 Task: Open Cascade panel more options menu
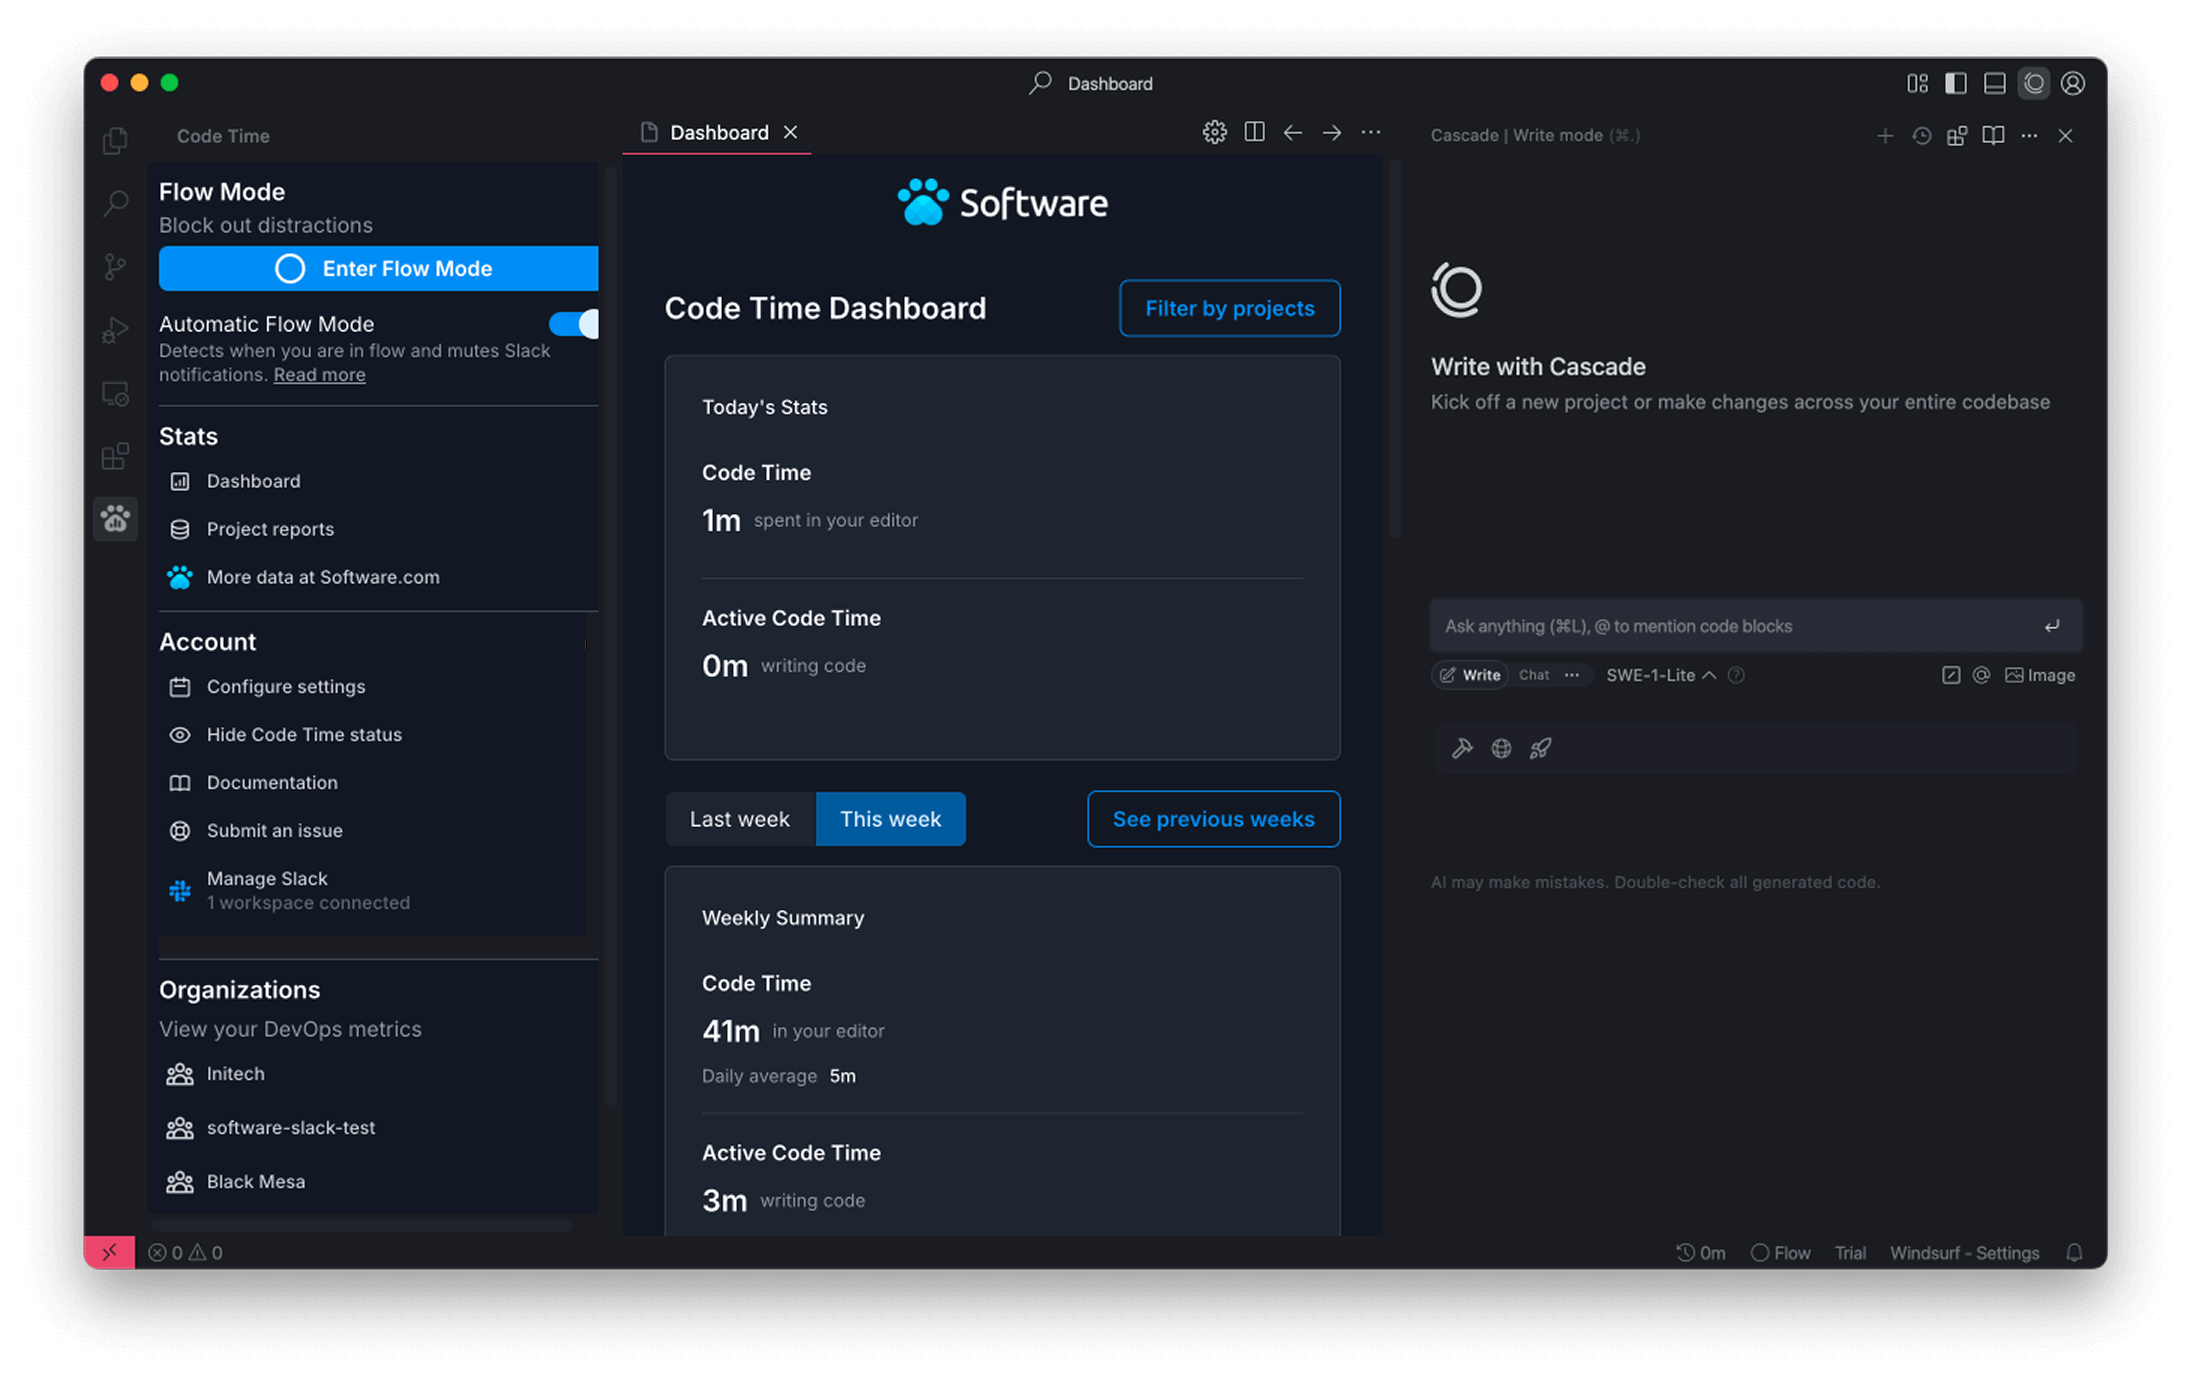point(2029,136)
